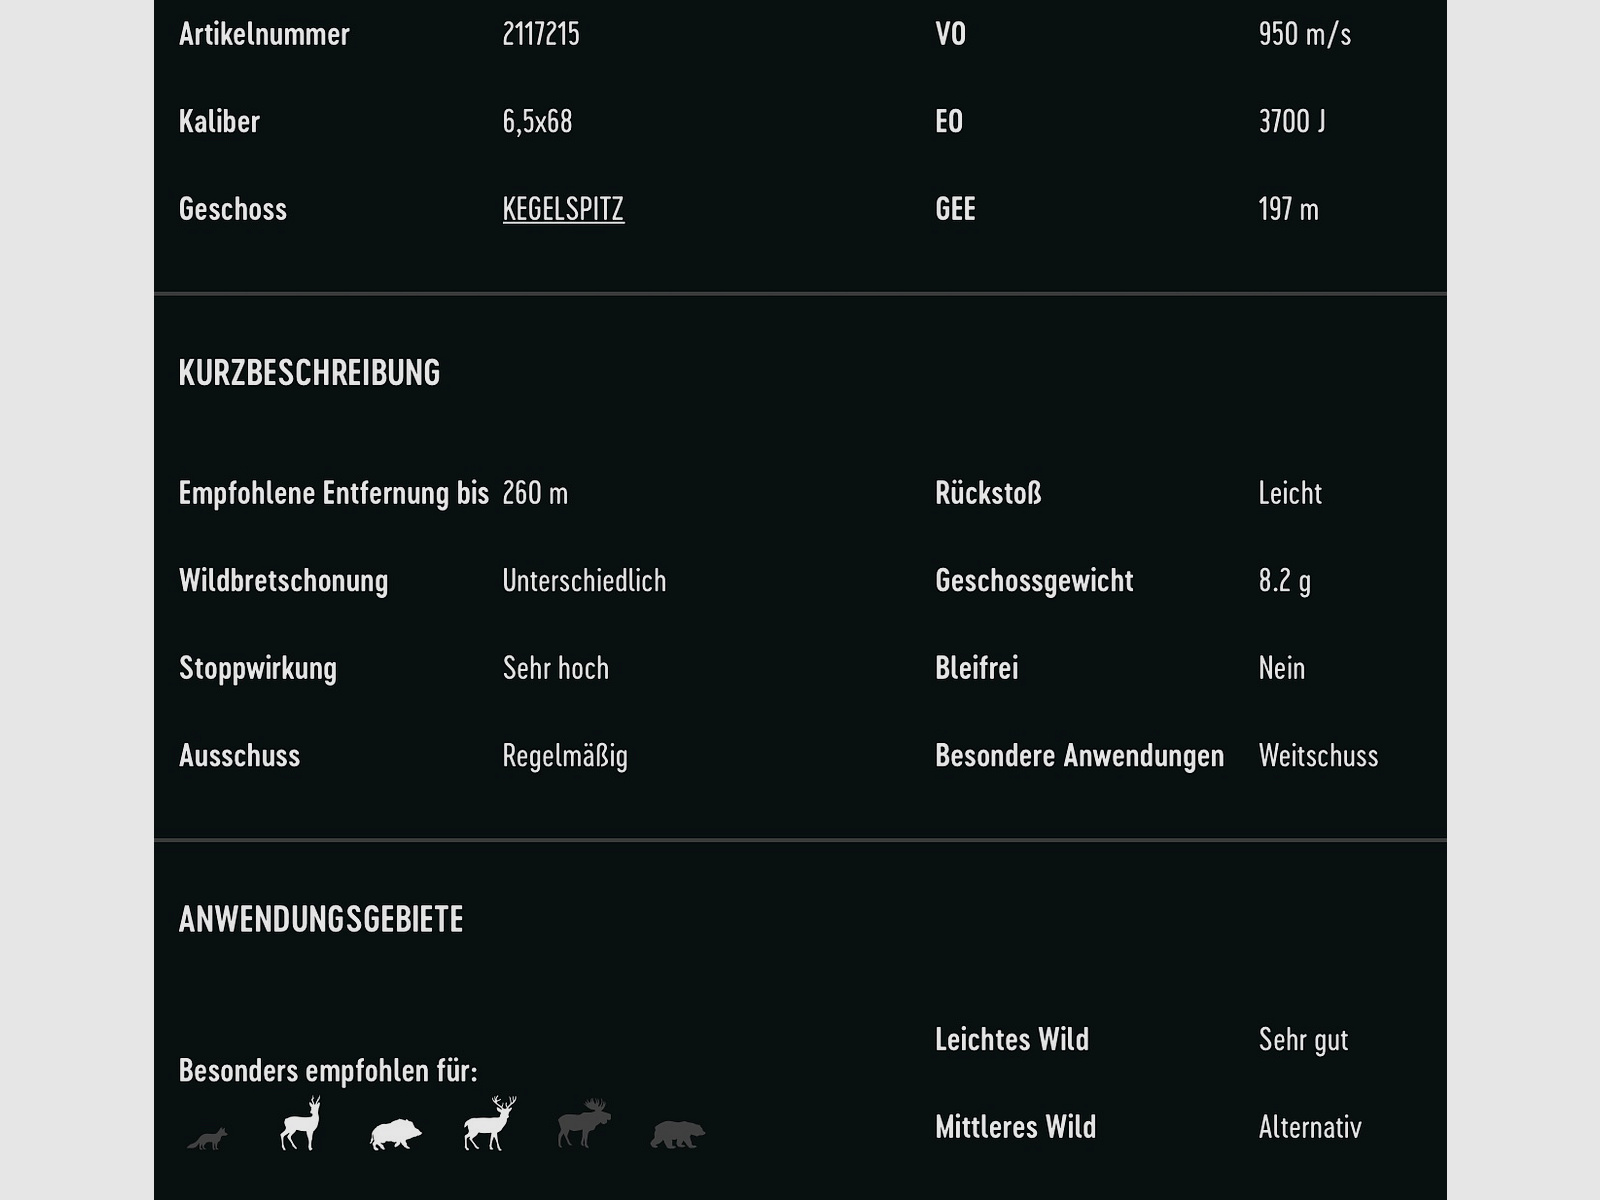The width and height of the screenshot is (1600, 1200).
Task: Click the 3700 J energy value
Action: tap(1291, 122)
